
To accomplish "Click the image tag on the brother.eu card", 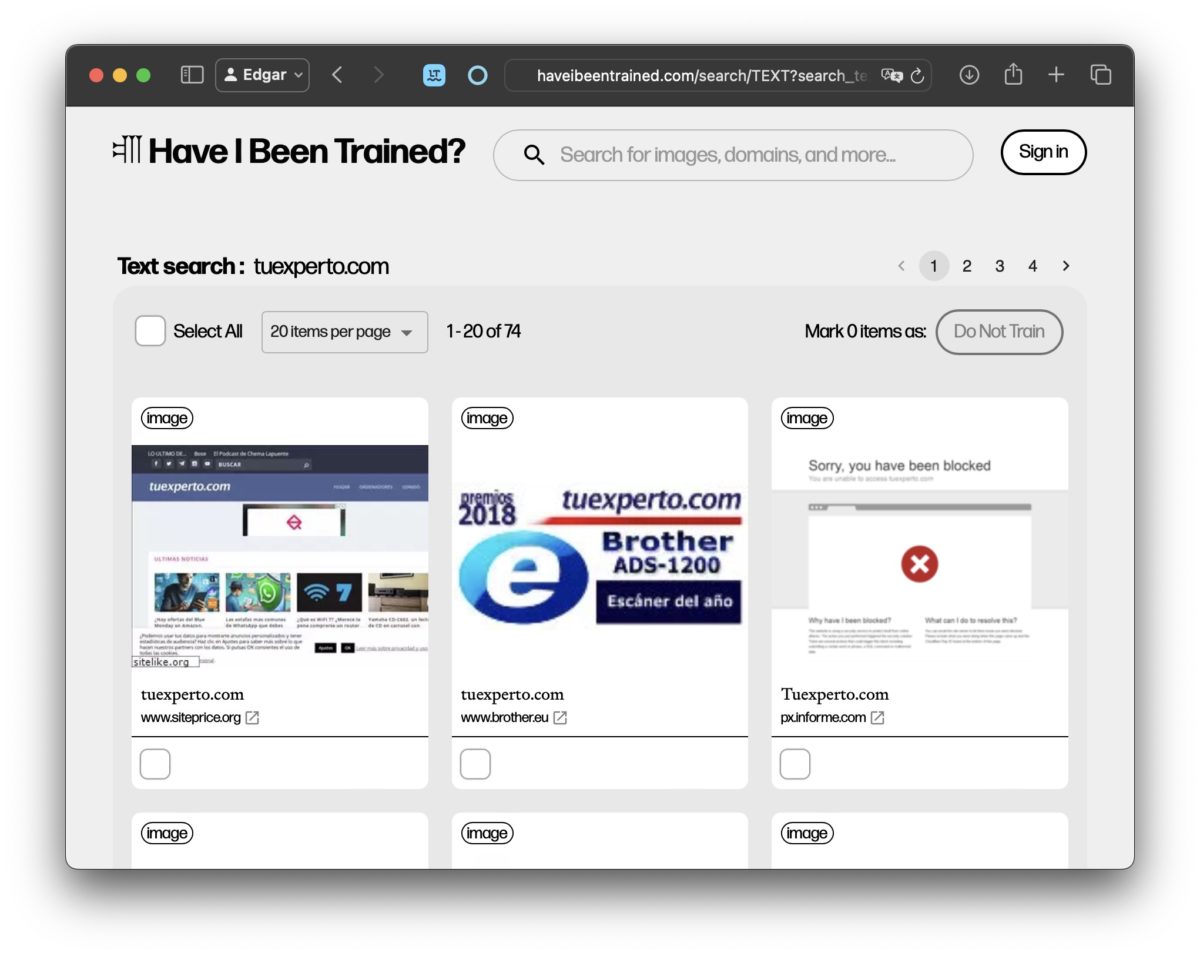I will (x=487, y=418).
